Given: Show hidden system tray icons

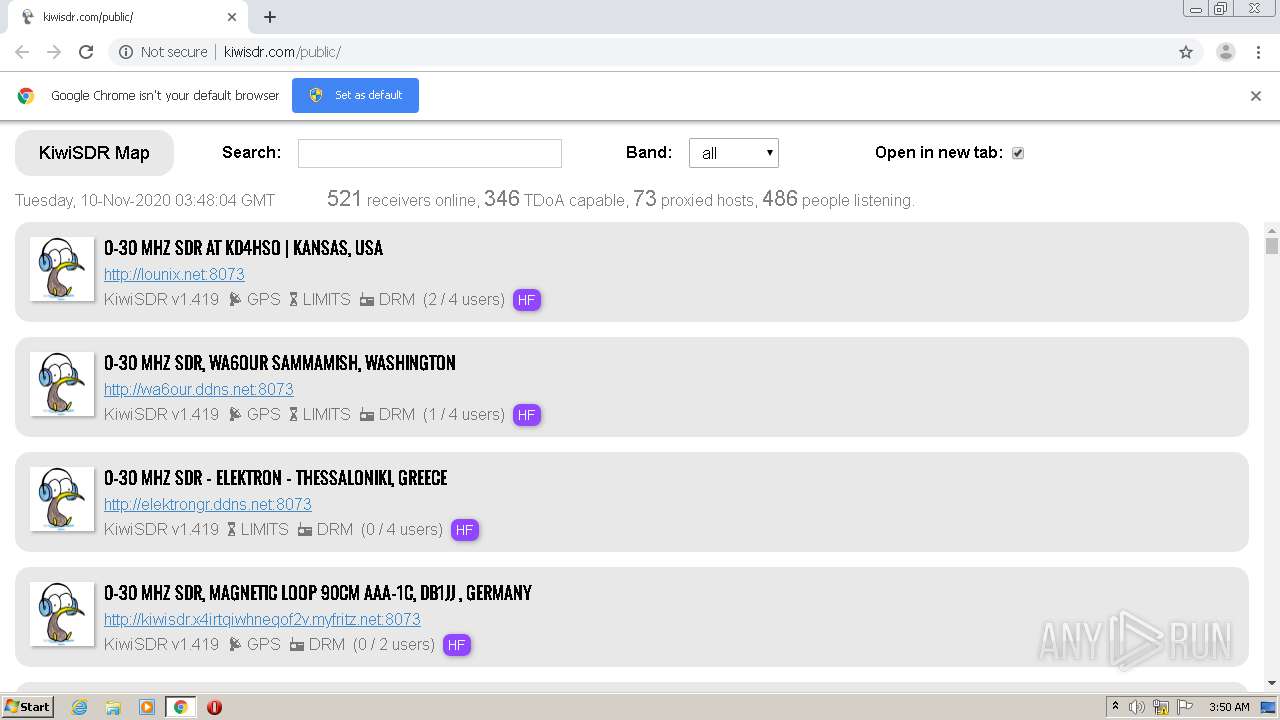Looking at the screenshot, I should (x=1115, y=707).
